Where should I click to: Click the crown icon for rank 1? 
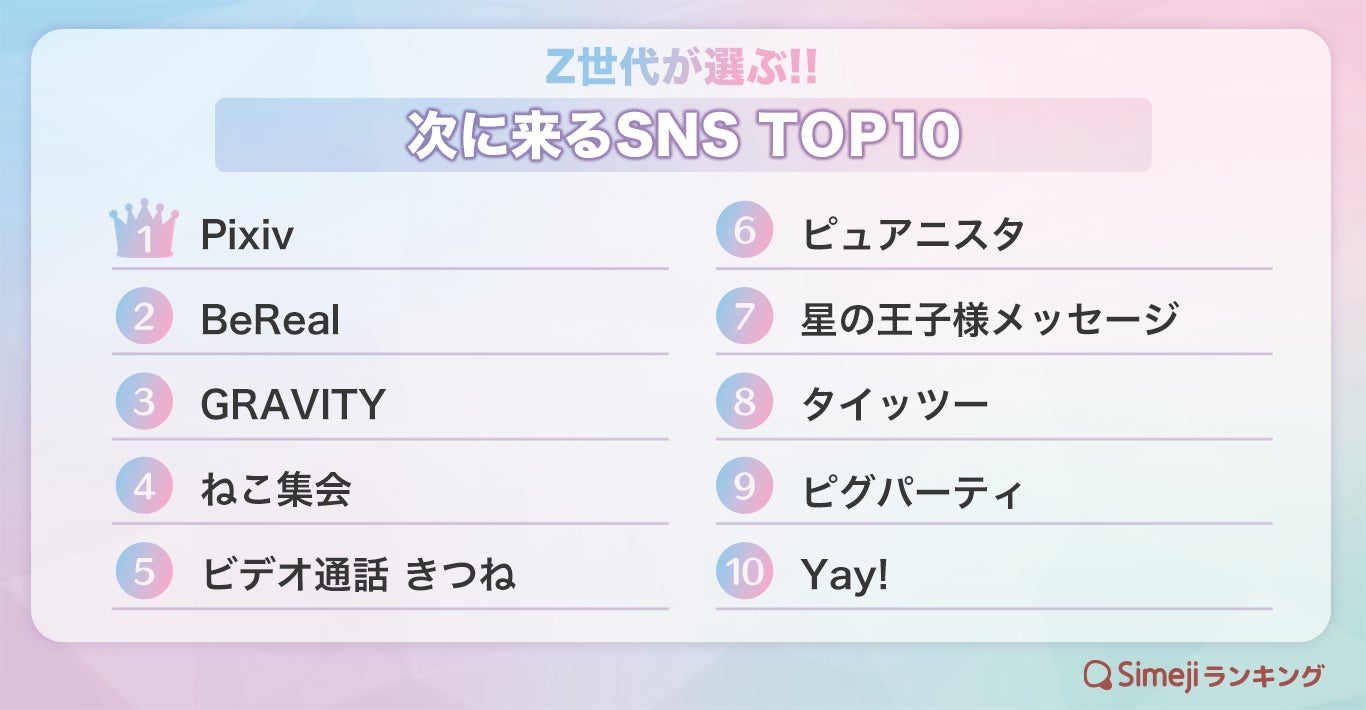(x=144, y=230)
